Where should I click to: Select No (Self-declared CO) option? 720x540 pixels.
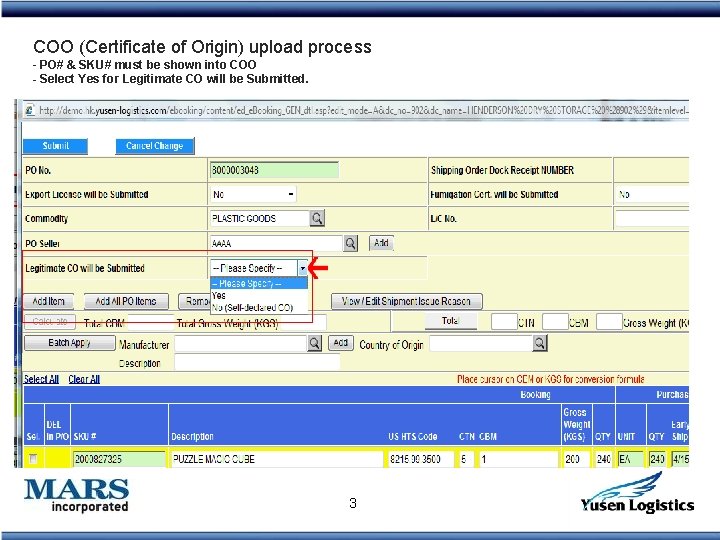click(259, 308)
